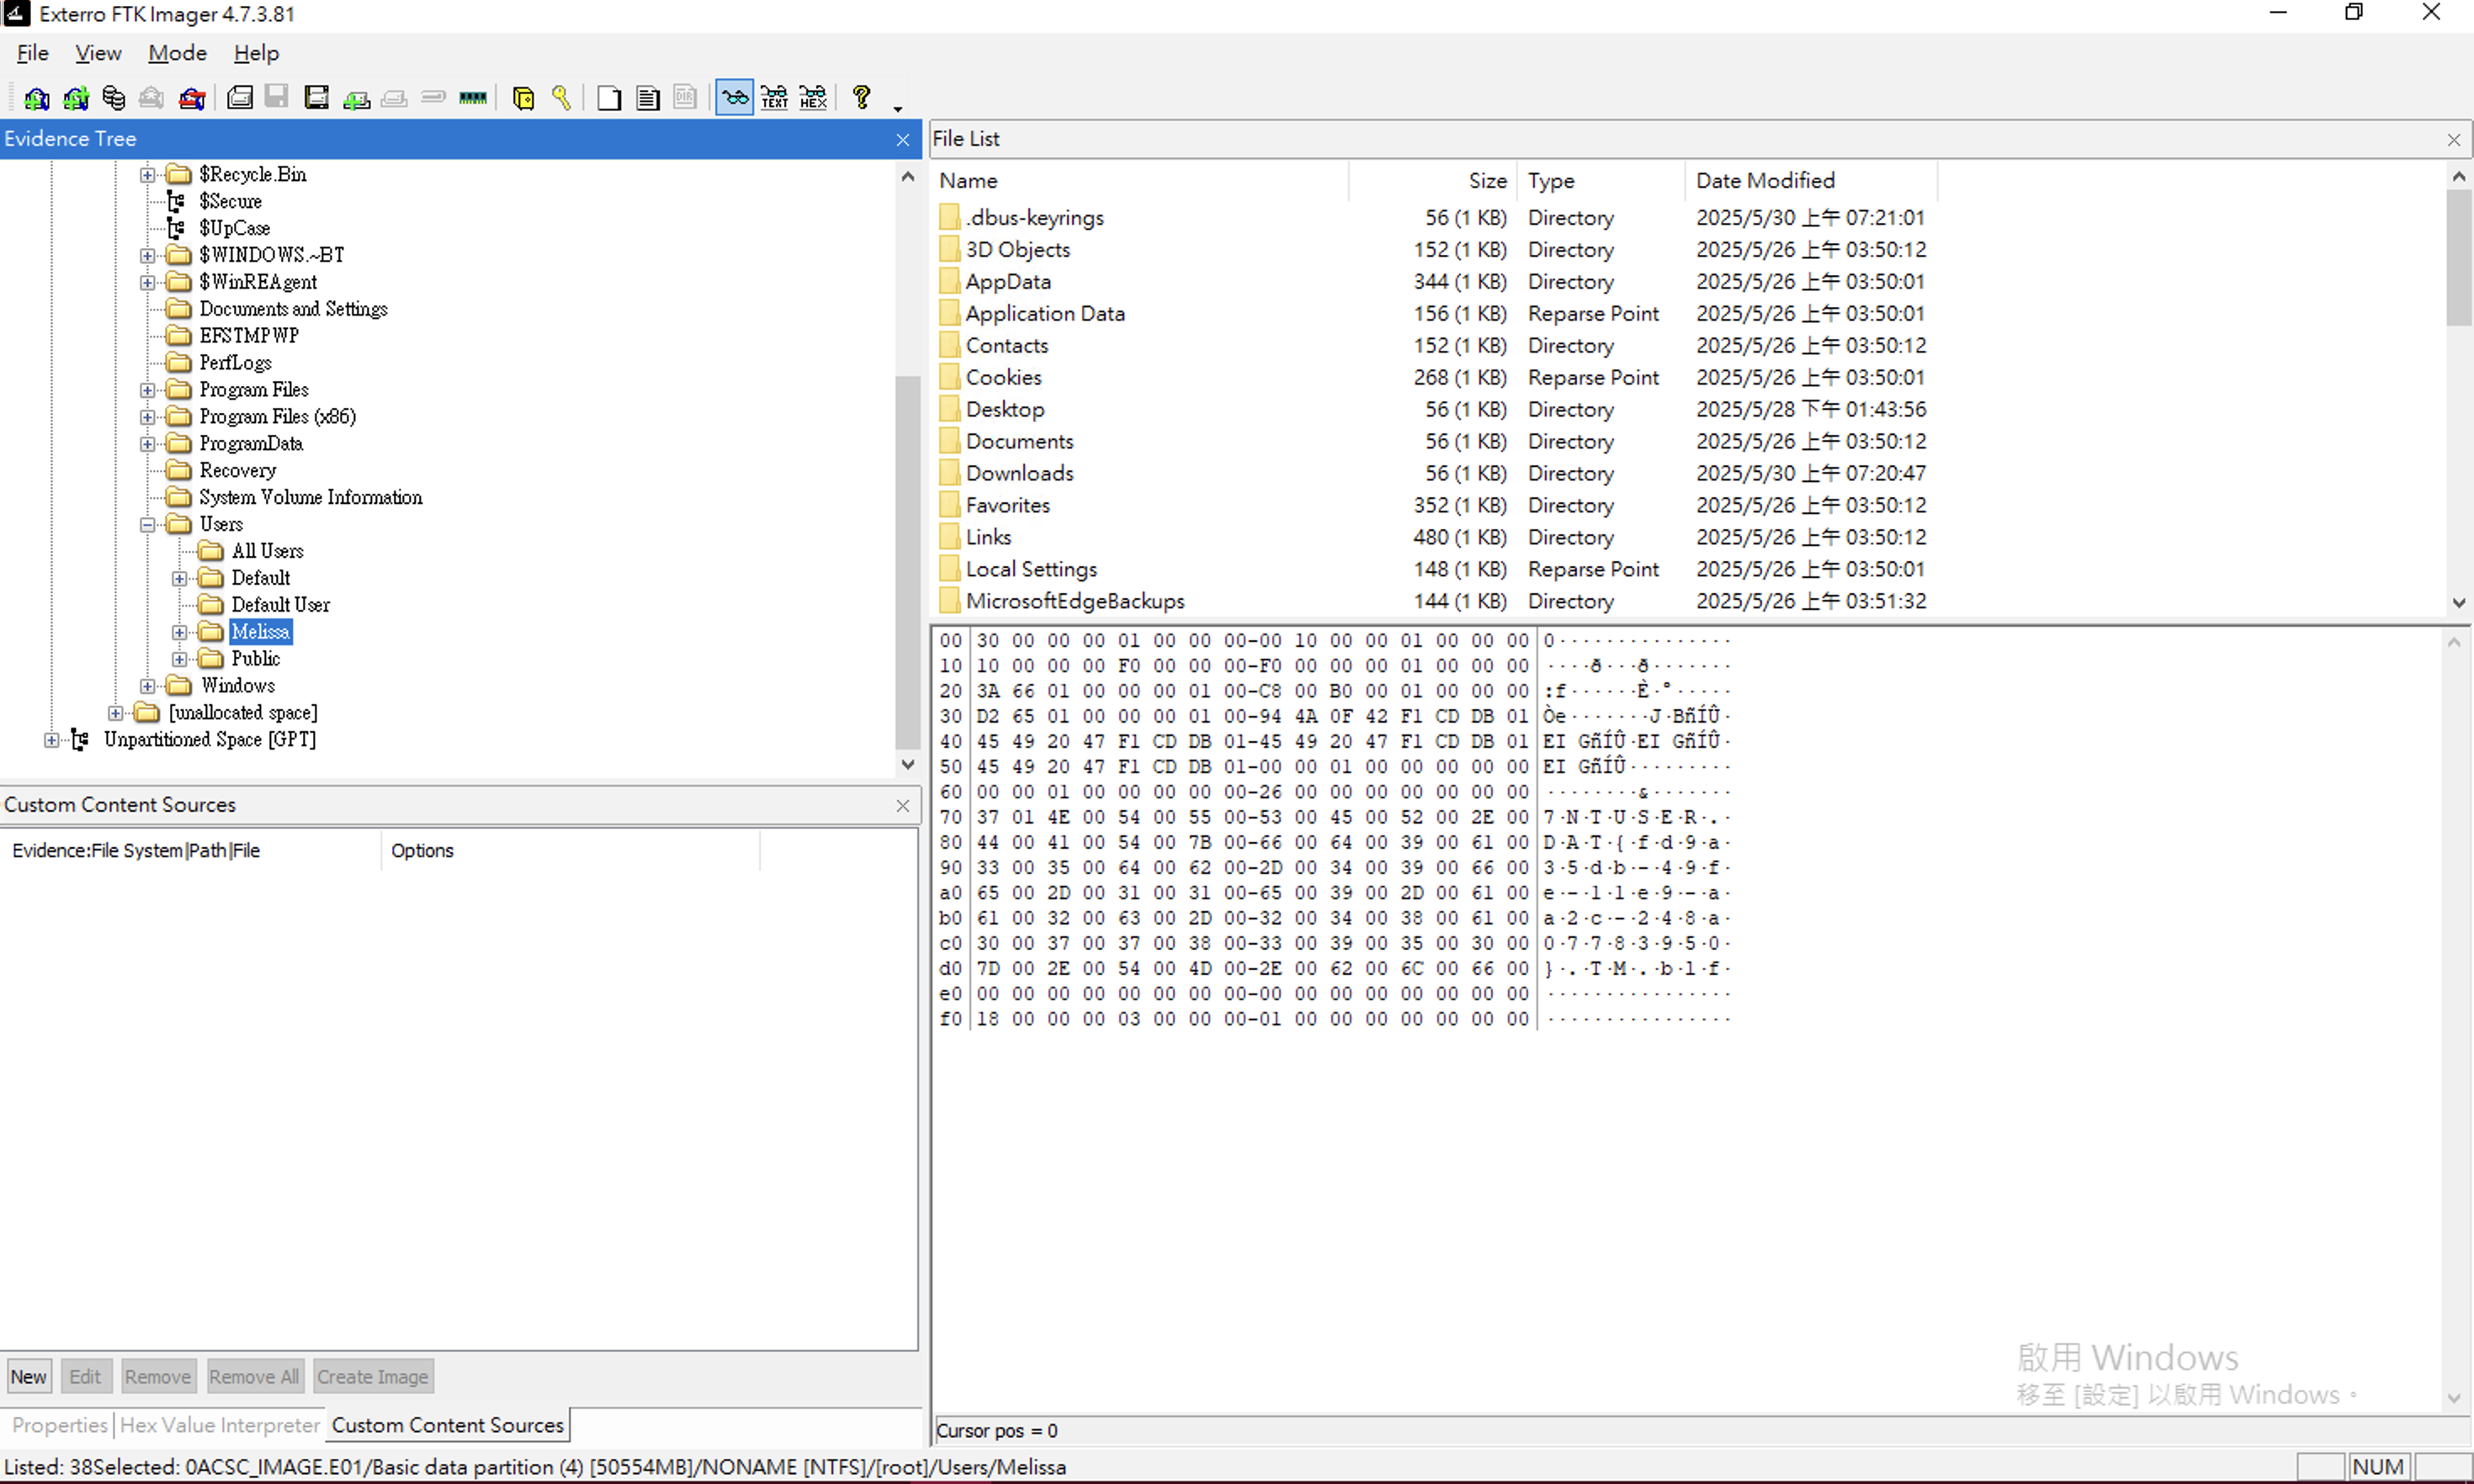This screenshot has height=1484, width=2474.
Task: Switch to Hex Value Interpreter tab
Action: [x=219, y=1425]
